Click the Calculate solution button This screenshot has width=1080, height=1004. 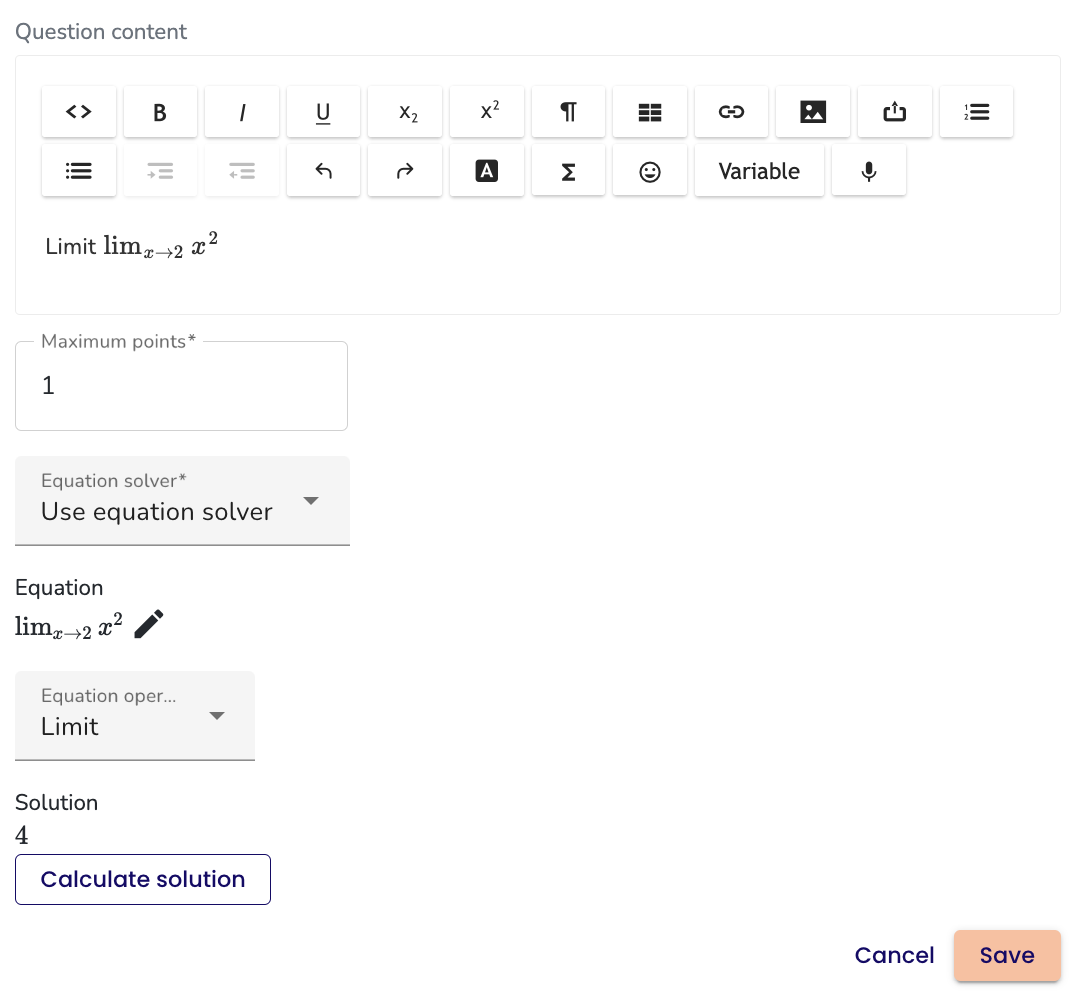[143, 879]
